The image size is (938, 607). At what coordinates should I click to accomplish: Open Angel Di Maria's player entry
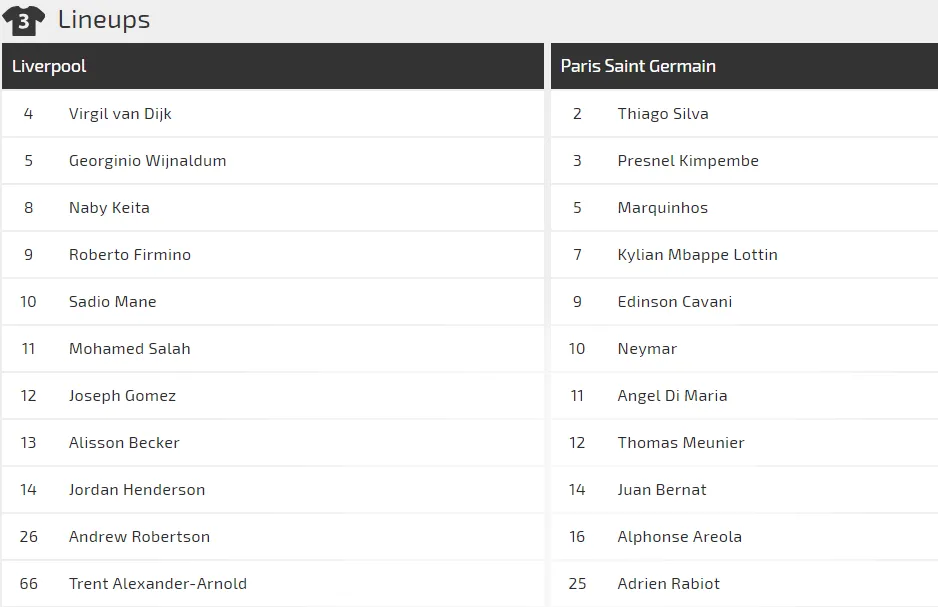coord(672,396)
